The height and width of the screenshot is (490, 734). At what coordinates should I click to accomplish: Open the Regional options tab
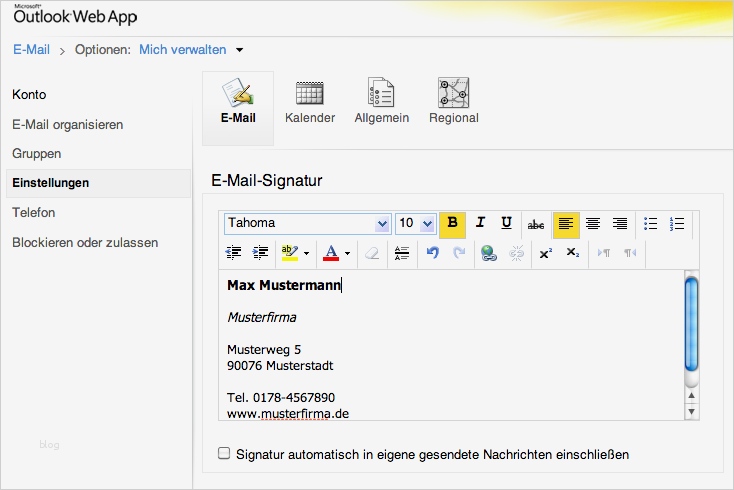coord(454,101)
